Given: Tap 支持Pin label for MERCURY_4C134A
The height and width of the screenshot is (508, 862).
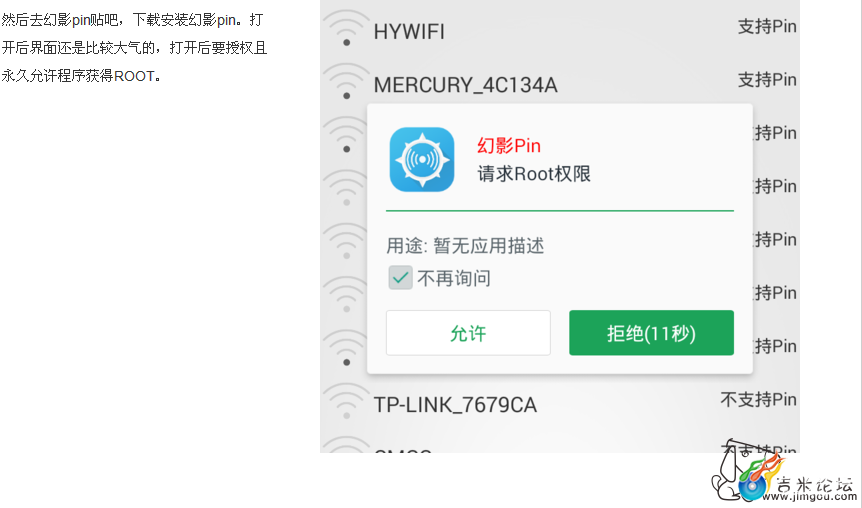Looking at the screenshot, I should (x=767, y=80).
